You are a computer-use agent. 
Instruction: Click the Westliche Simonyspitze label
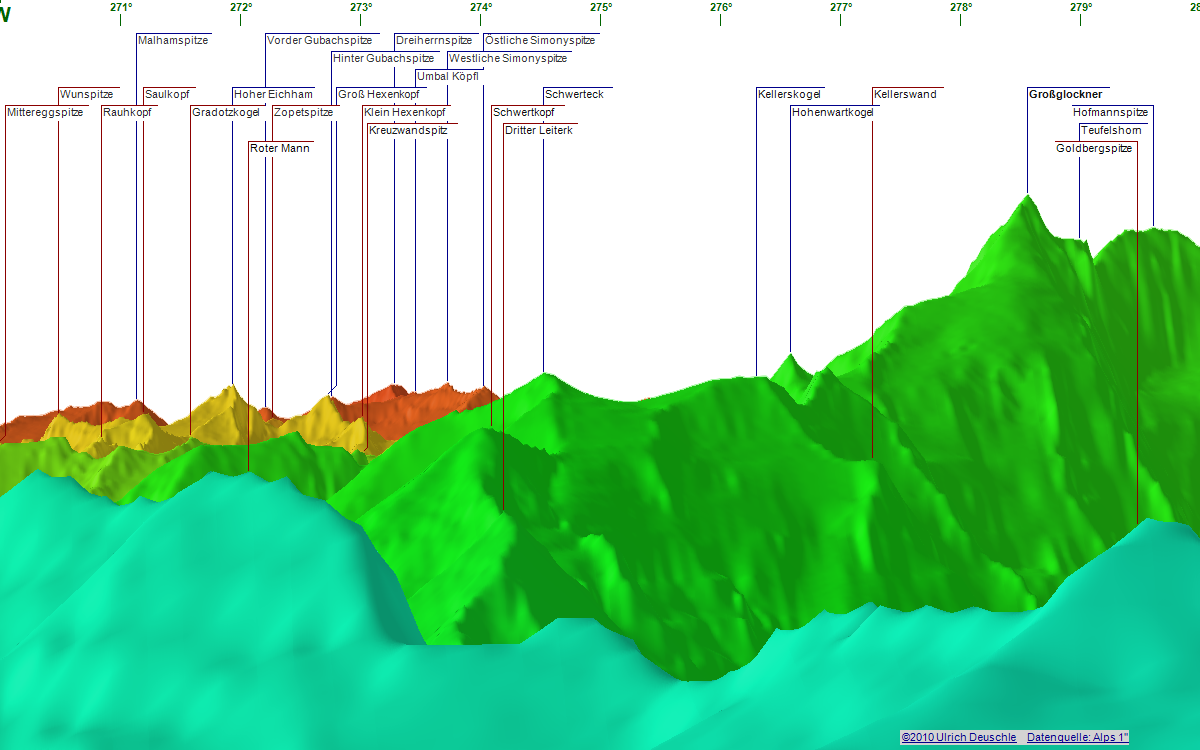click(x=508, y=58)
